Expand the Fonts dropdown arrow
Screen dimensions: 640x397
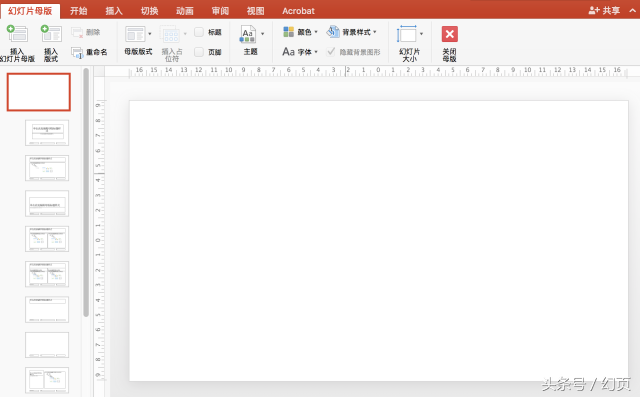coord(316,52)
